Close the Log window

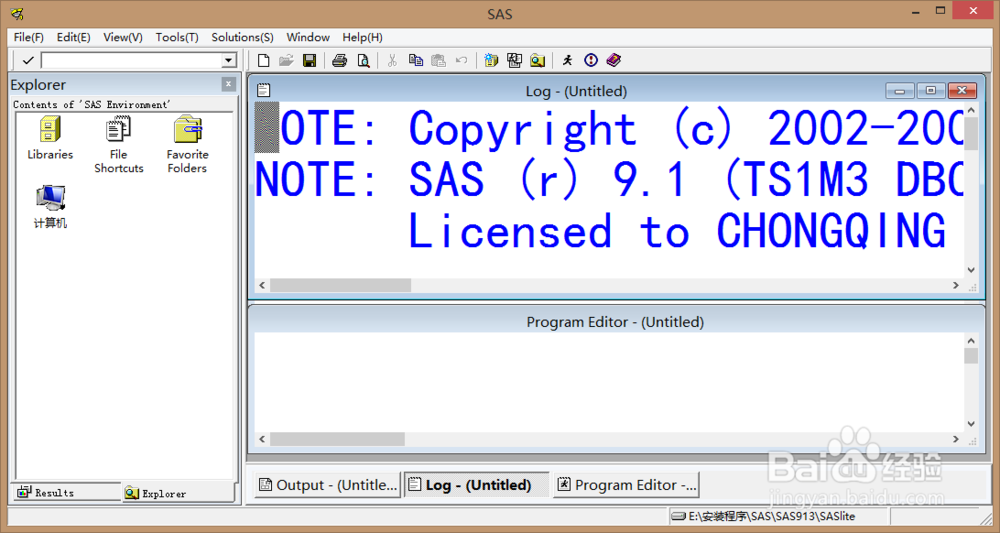[x=962, y=91]
